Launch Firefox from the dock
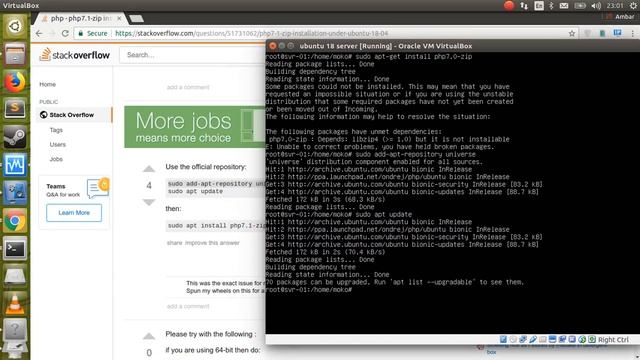This screenshot has width=640, height=360. [15, 82]
